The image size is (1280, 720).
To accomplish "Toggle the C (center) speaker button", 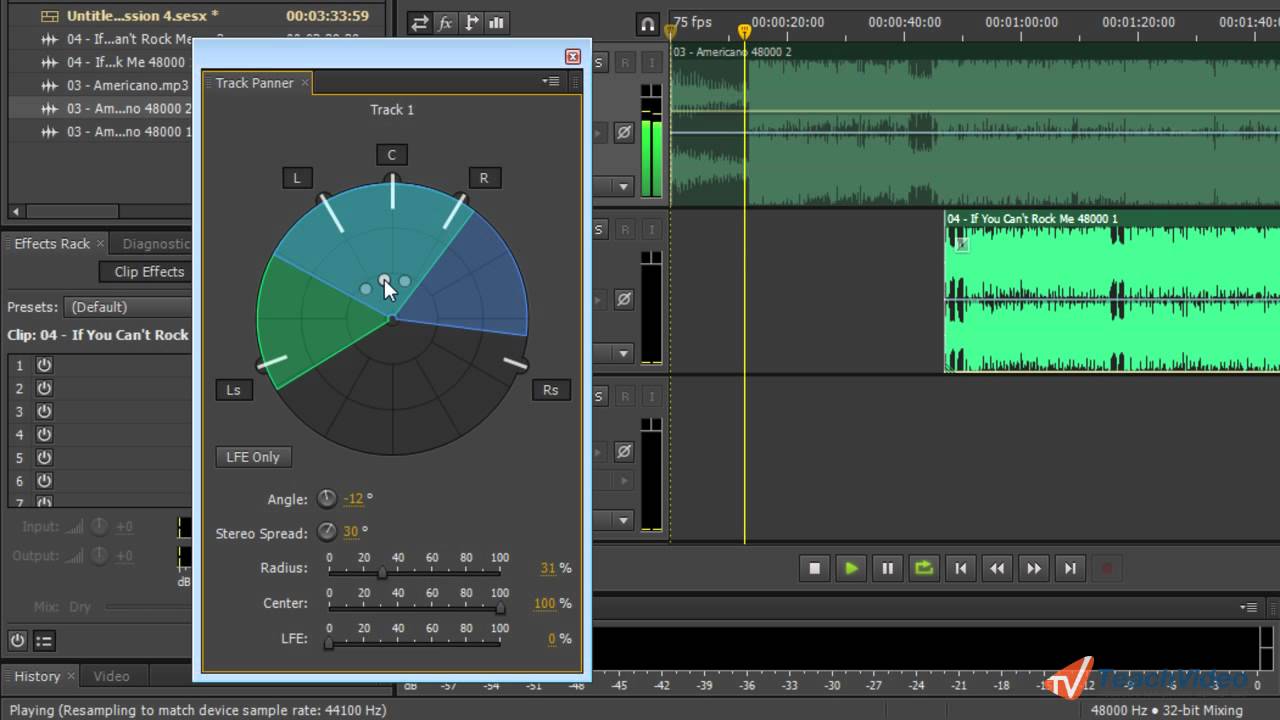I will click(392, 154).
